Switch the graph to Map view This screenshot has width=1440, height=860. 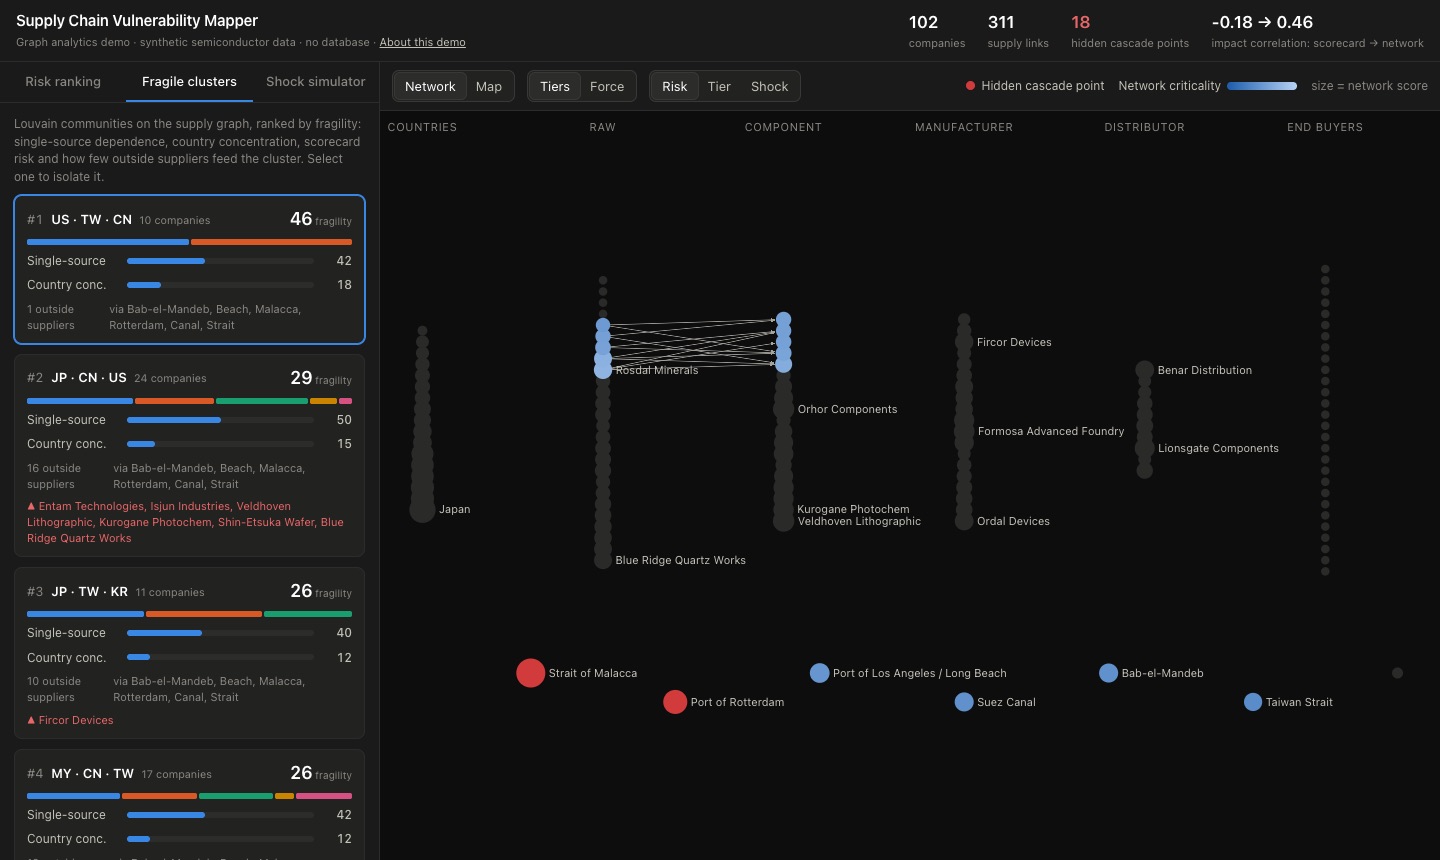coord(489,86)
